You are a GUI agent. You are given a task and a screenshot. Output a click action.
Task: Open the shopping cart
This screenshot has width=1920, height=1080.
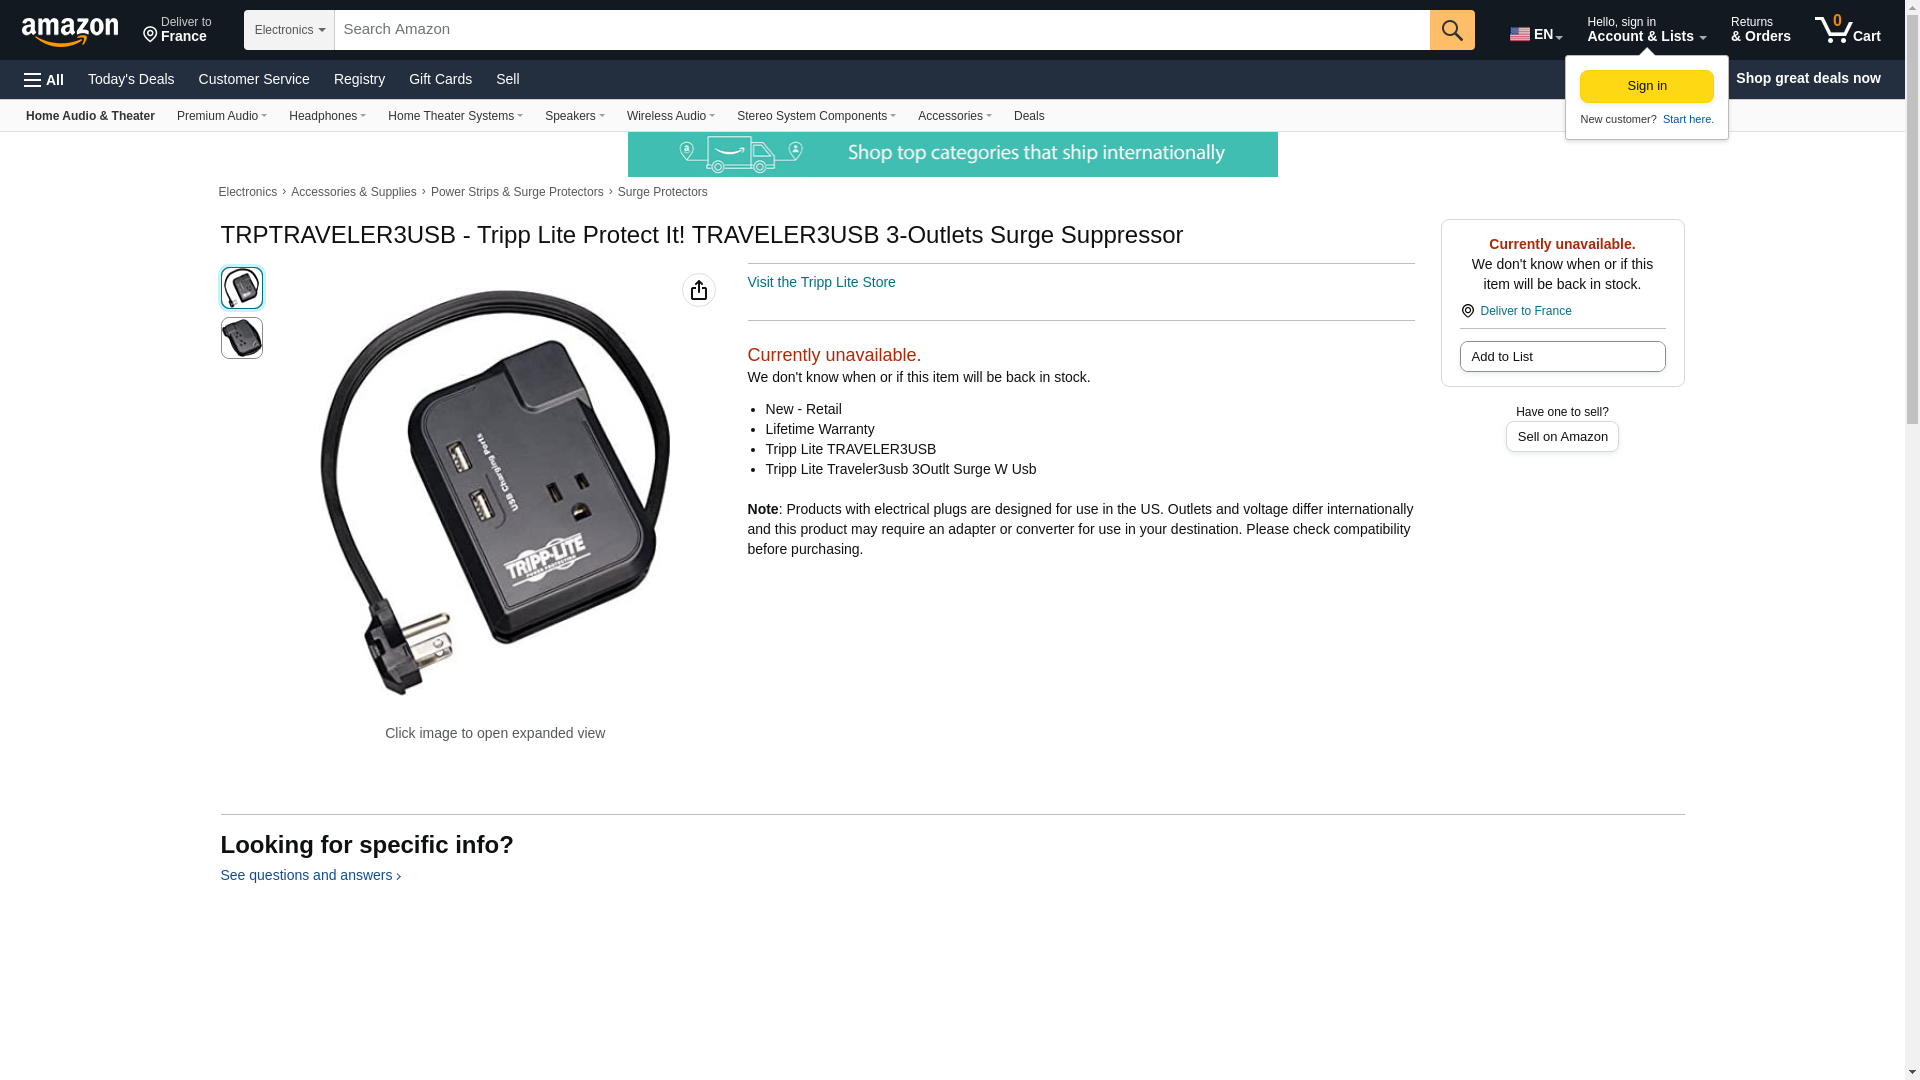pos(1848,29)
